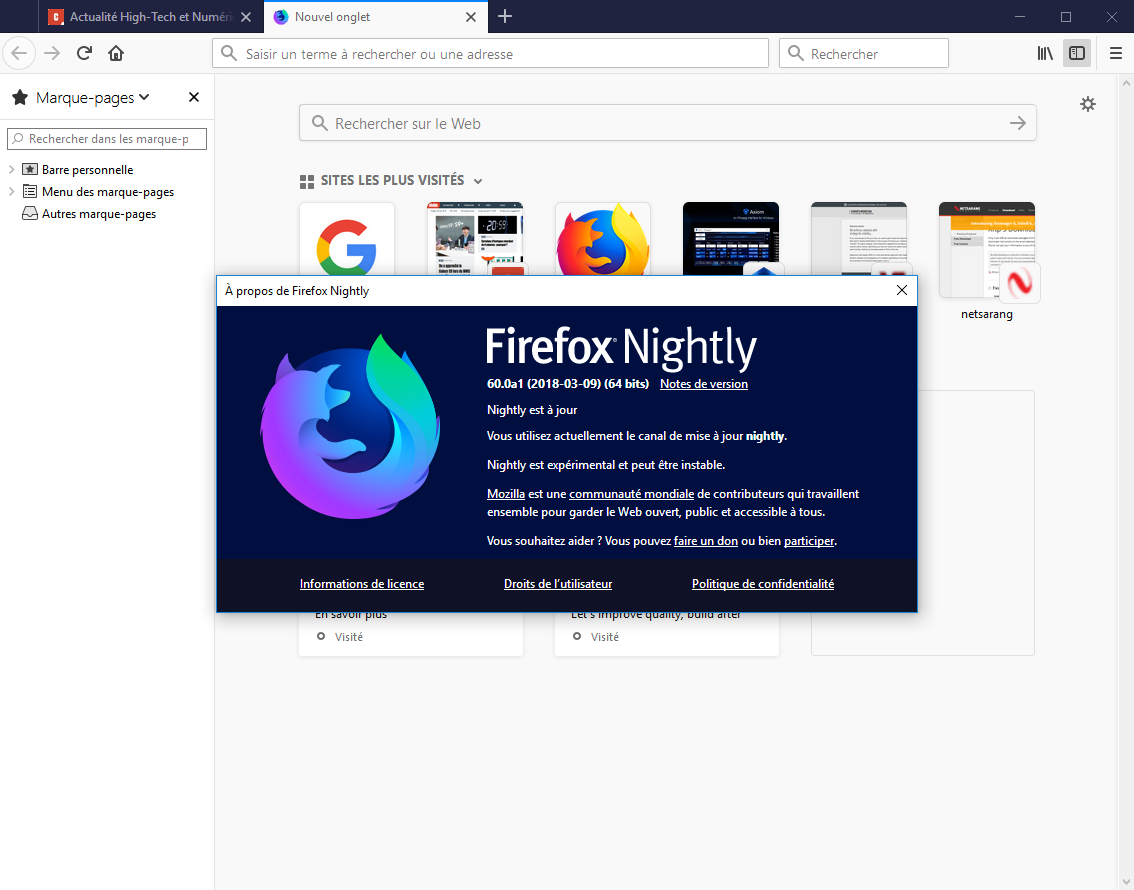Viewport: 1134px width, 890px height.
Task: Expand the Menu des marque-pages tree node
Action: [12, 192]
